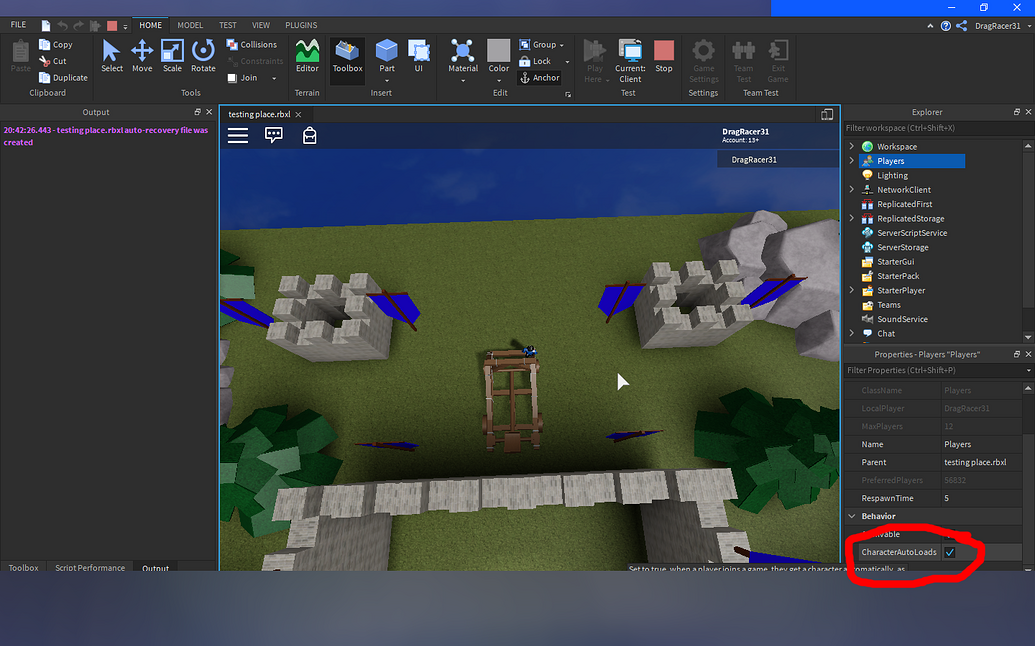The image size is (1035, 646).
Task: Stop the running test
Action: click(x=664, y=56)
